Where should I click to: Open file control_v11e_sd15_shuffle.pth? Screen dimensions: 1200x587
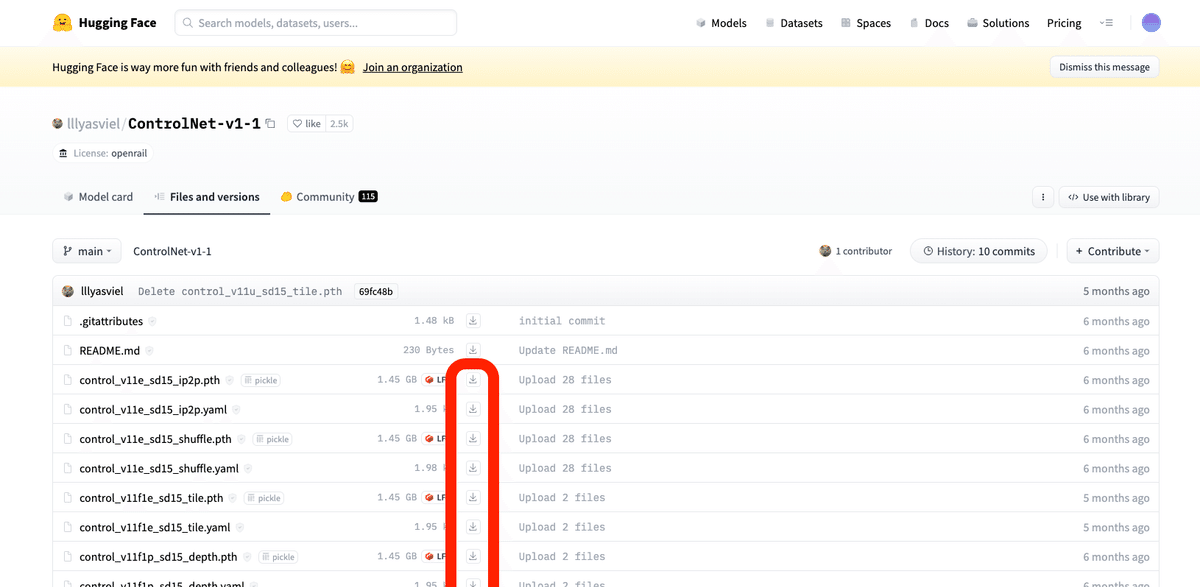pos(155,439)
